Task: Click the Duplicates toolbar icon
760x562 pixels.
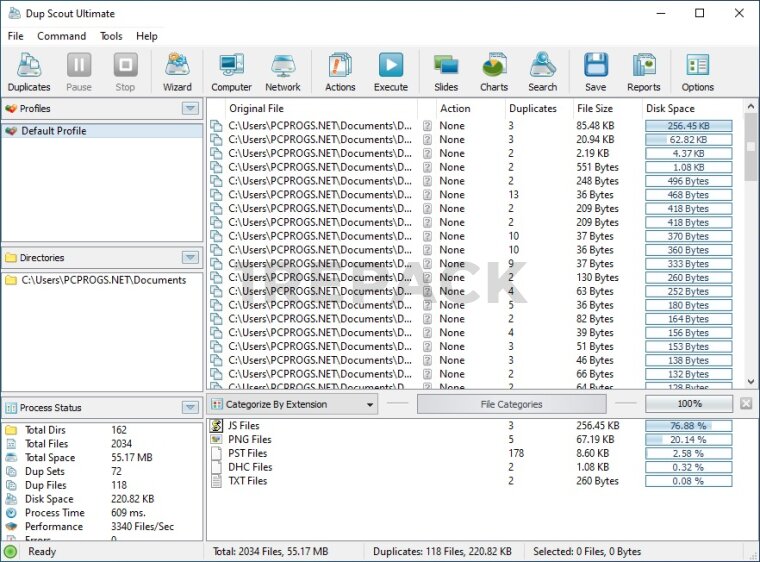Action: pos(29,72)
